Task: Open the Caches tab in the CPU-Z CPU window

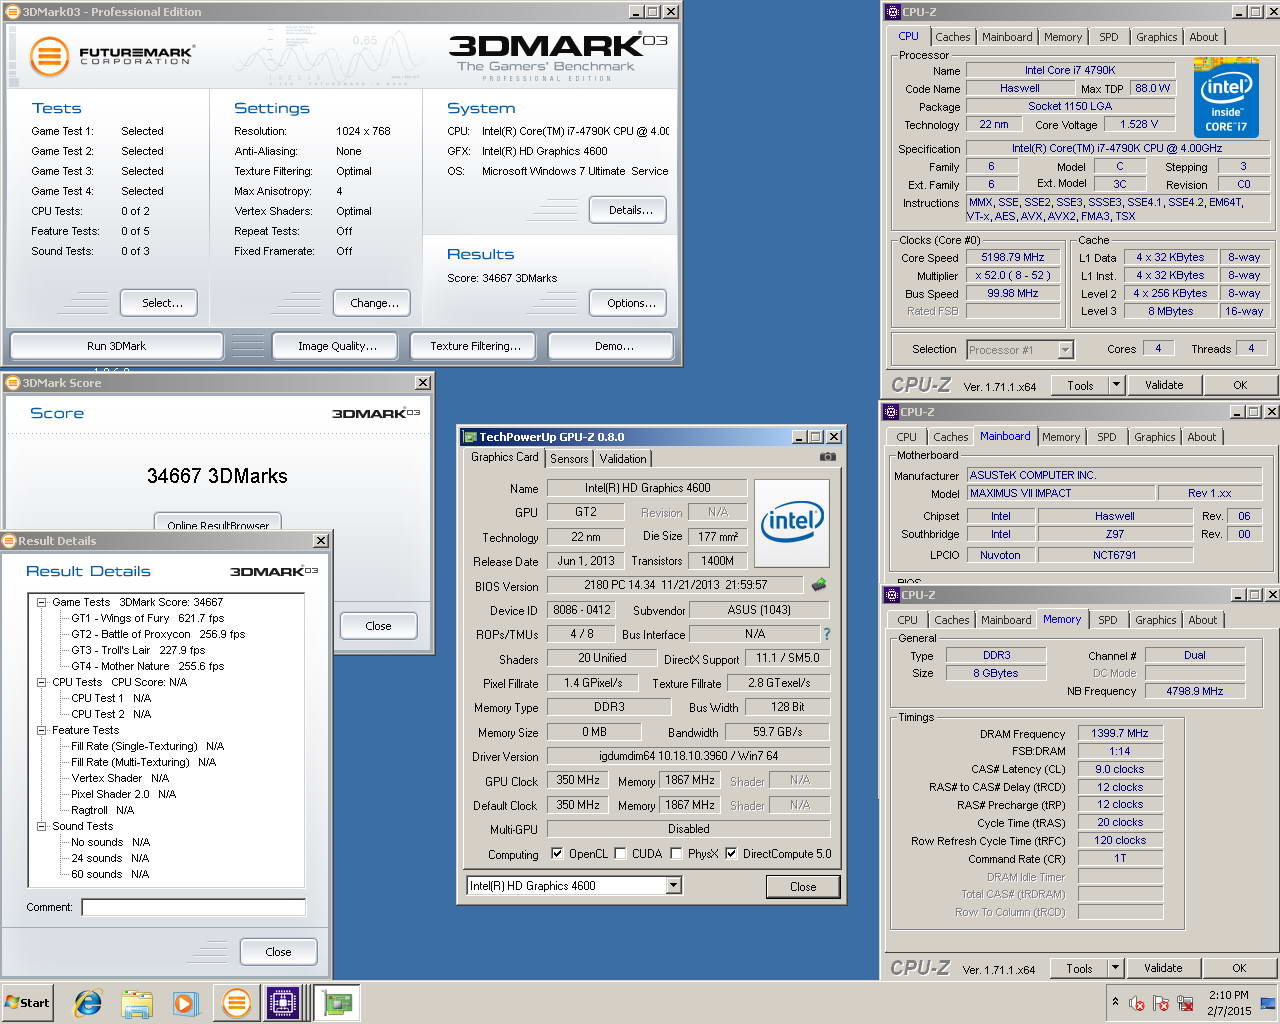Action: pos(953,37)
